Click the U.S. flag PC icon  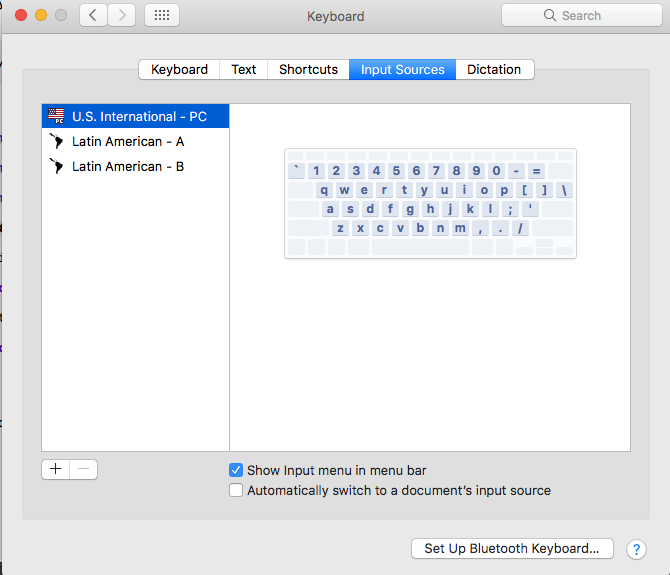[56, 116]
